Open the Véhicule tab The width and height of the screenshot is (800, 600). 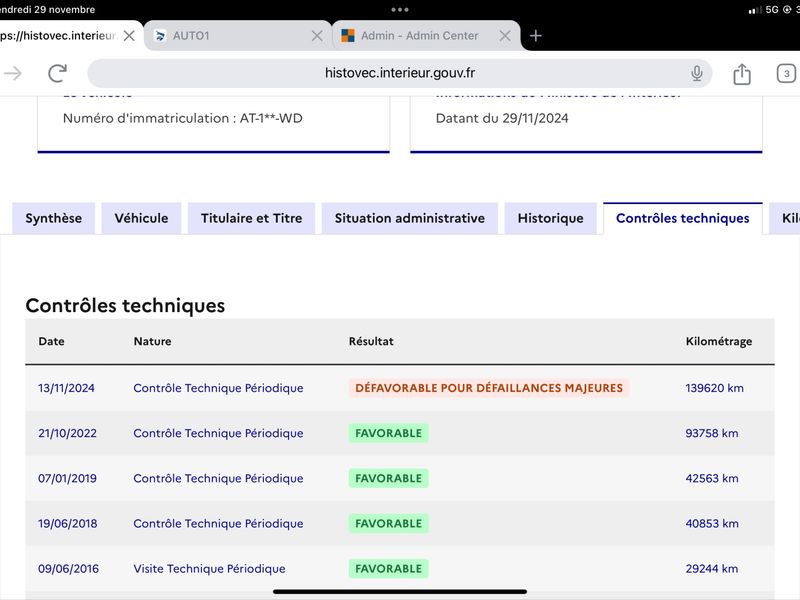[141, 218]
